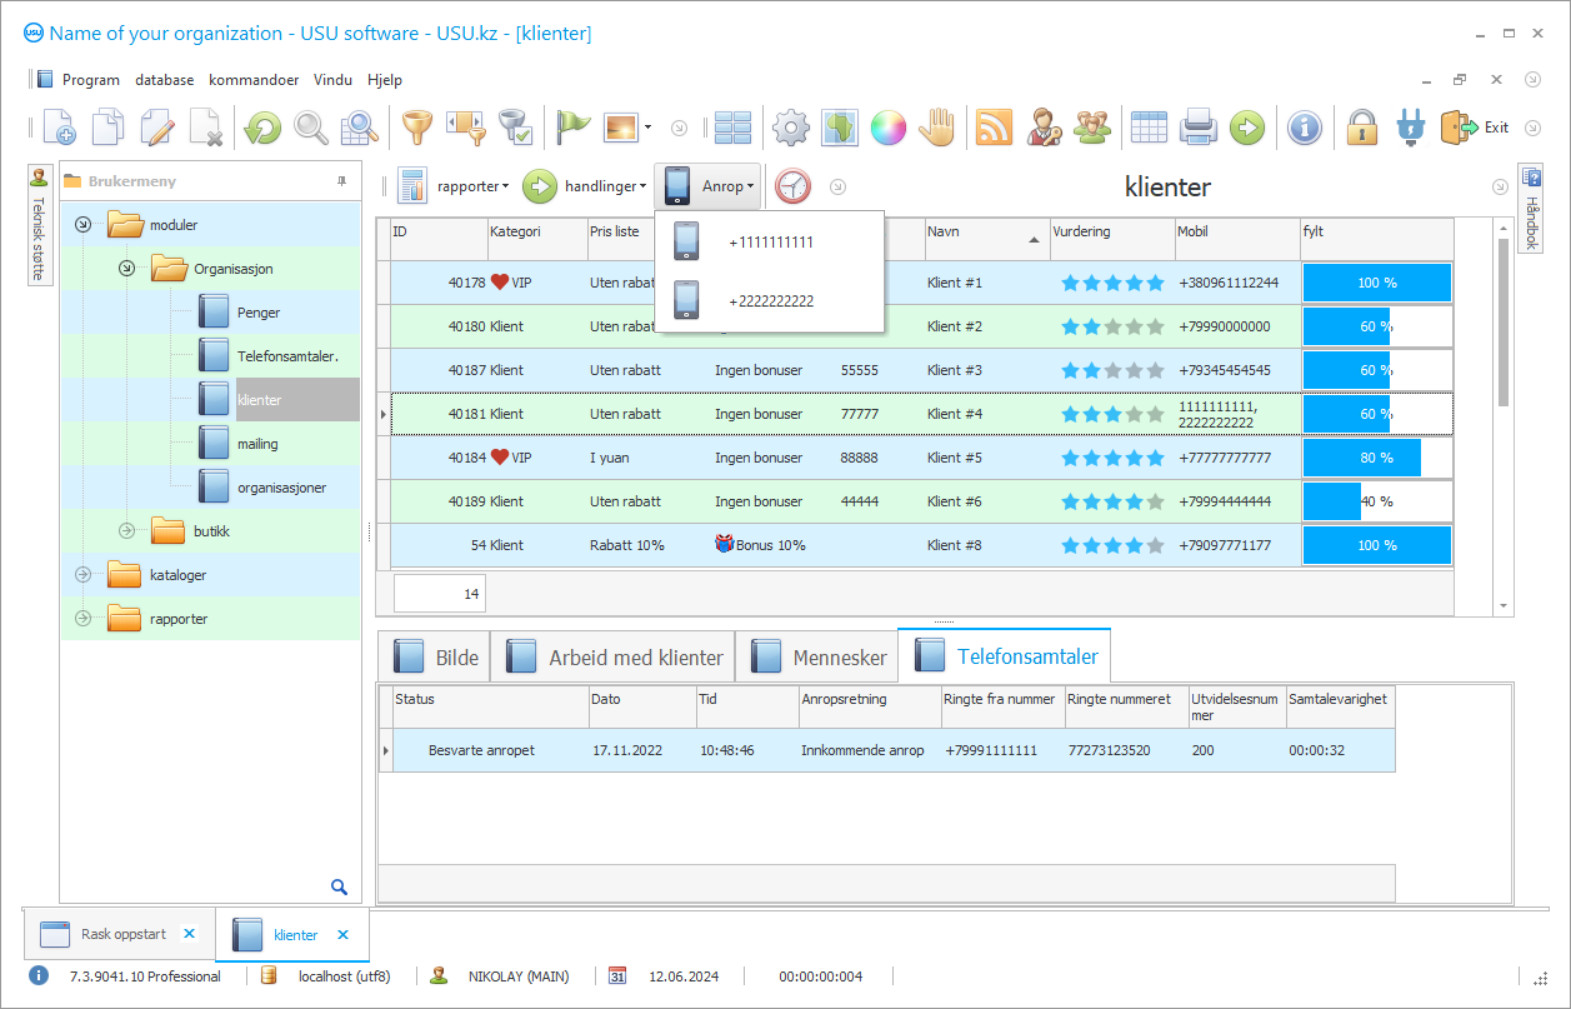Viewport: 1571px width, 1009px height.
Task: Select organisasjoner in the tree
Action: pos(281,488)
